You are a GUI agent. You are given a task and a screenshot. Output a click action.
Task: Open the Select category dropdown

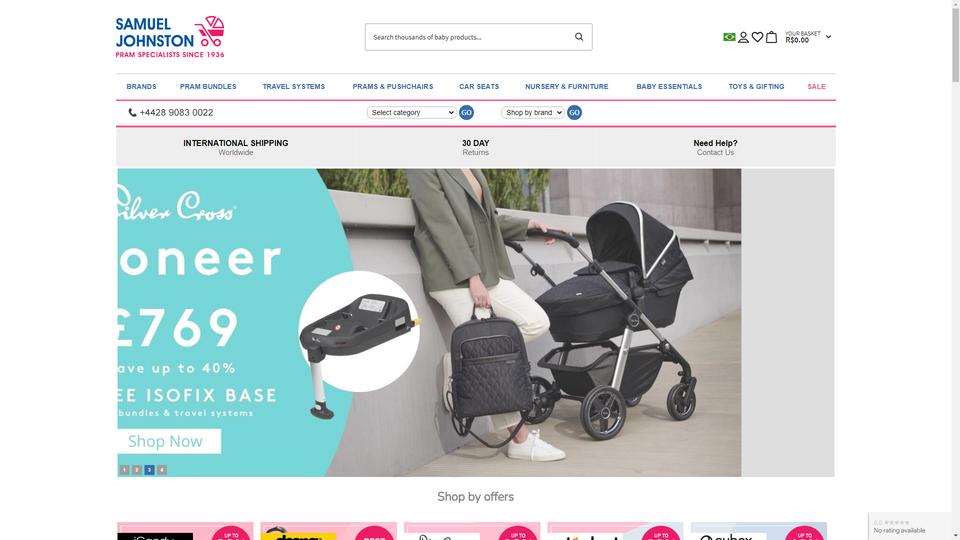411,113
